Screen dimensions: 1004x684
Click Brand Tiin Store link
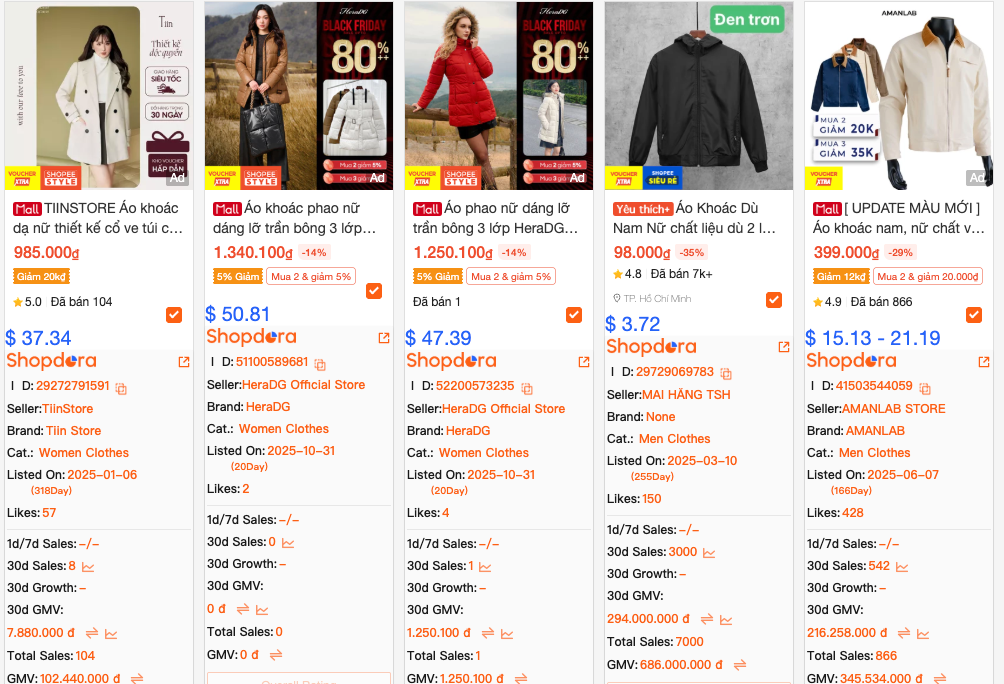[73, 431]
